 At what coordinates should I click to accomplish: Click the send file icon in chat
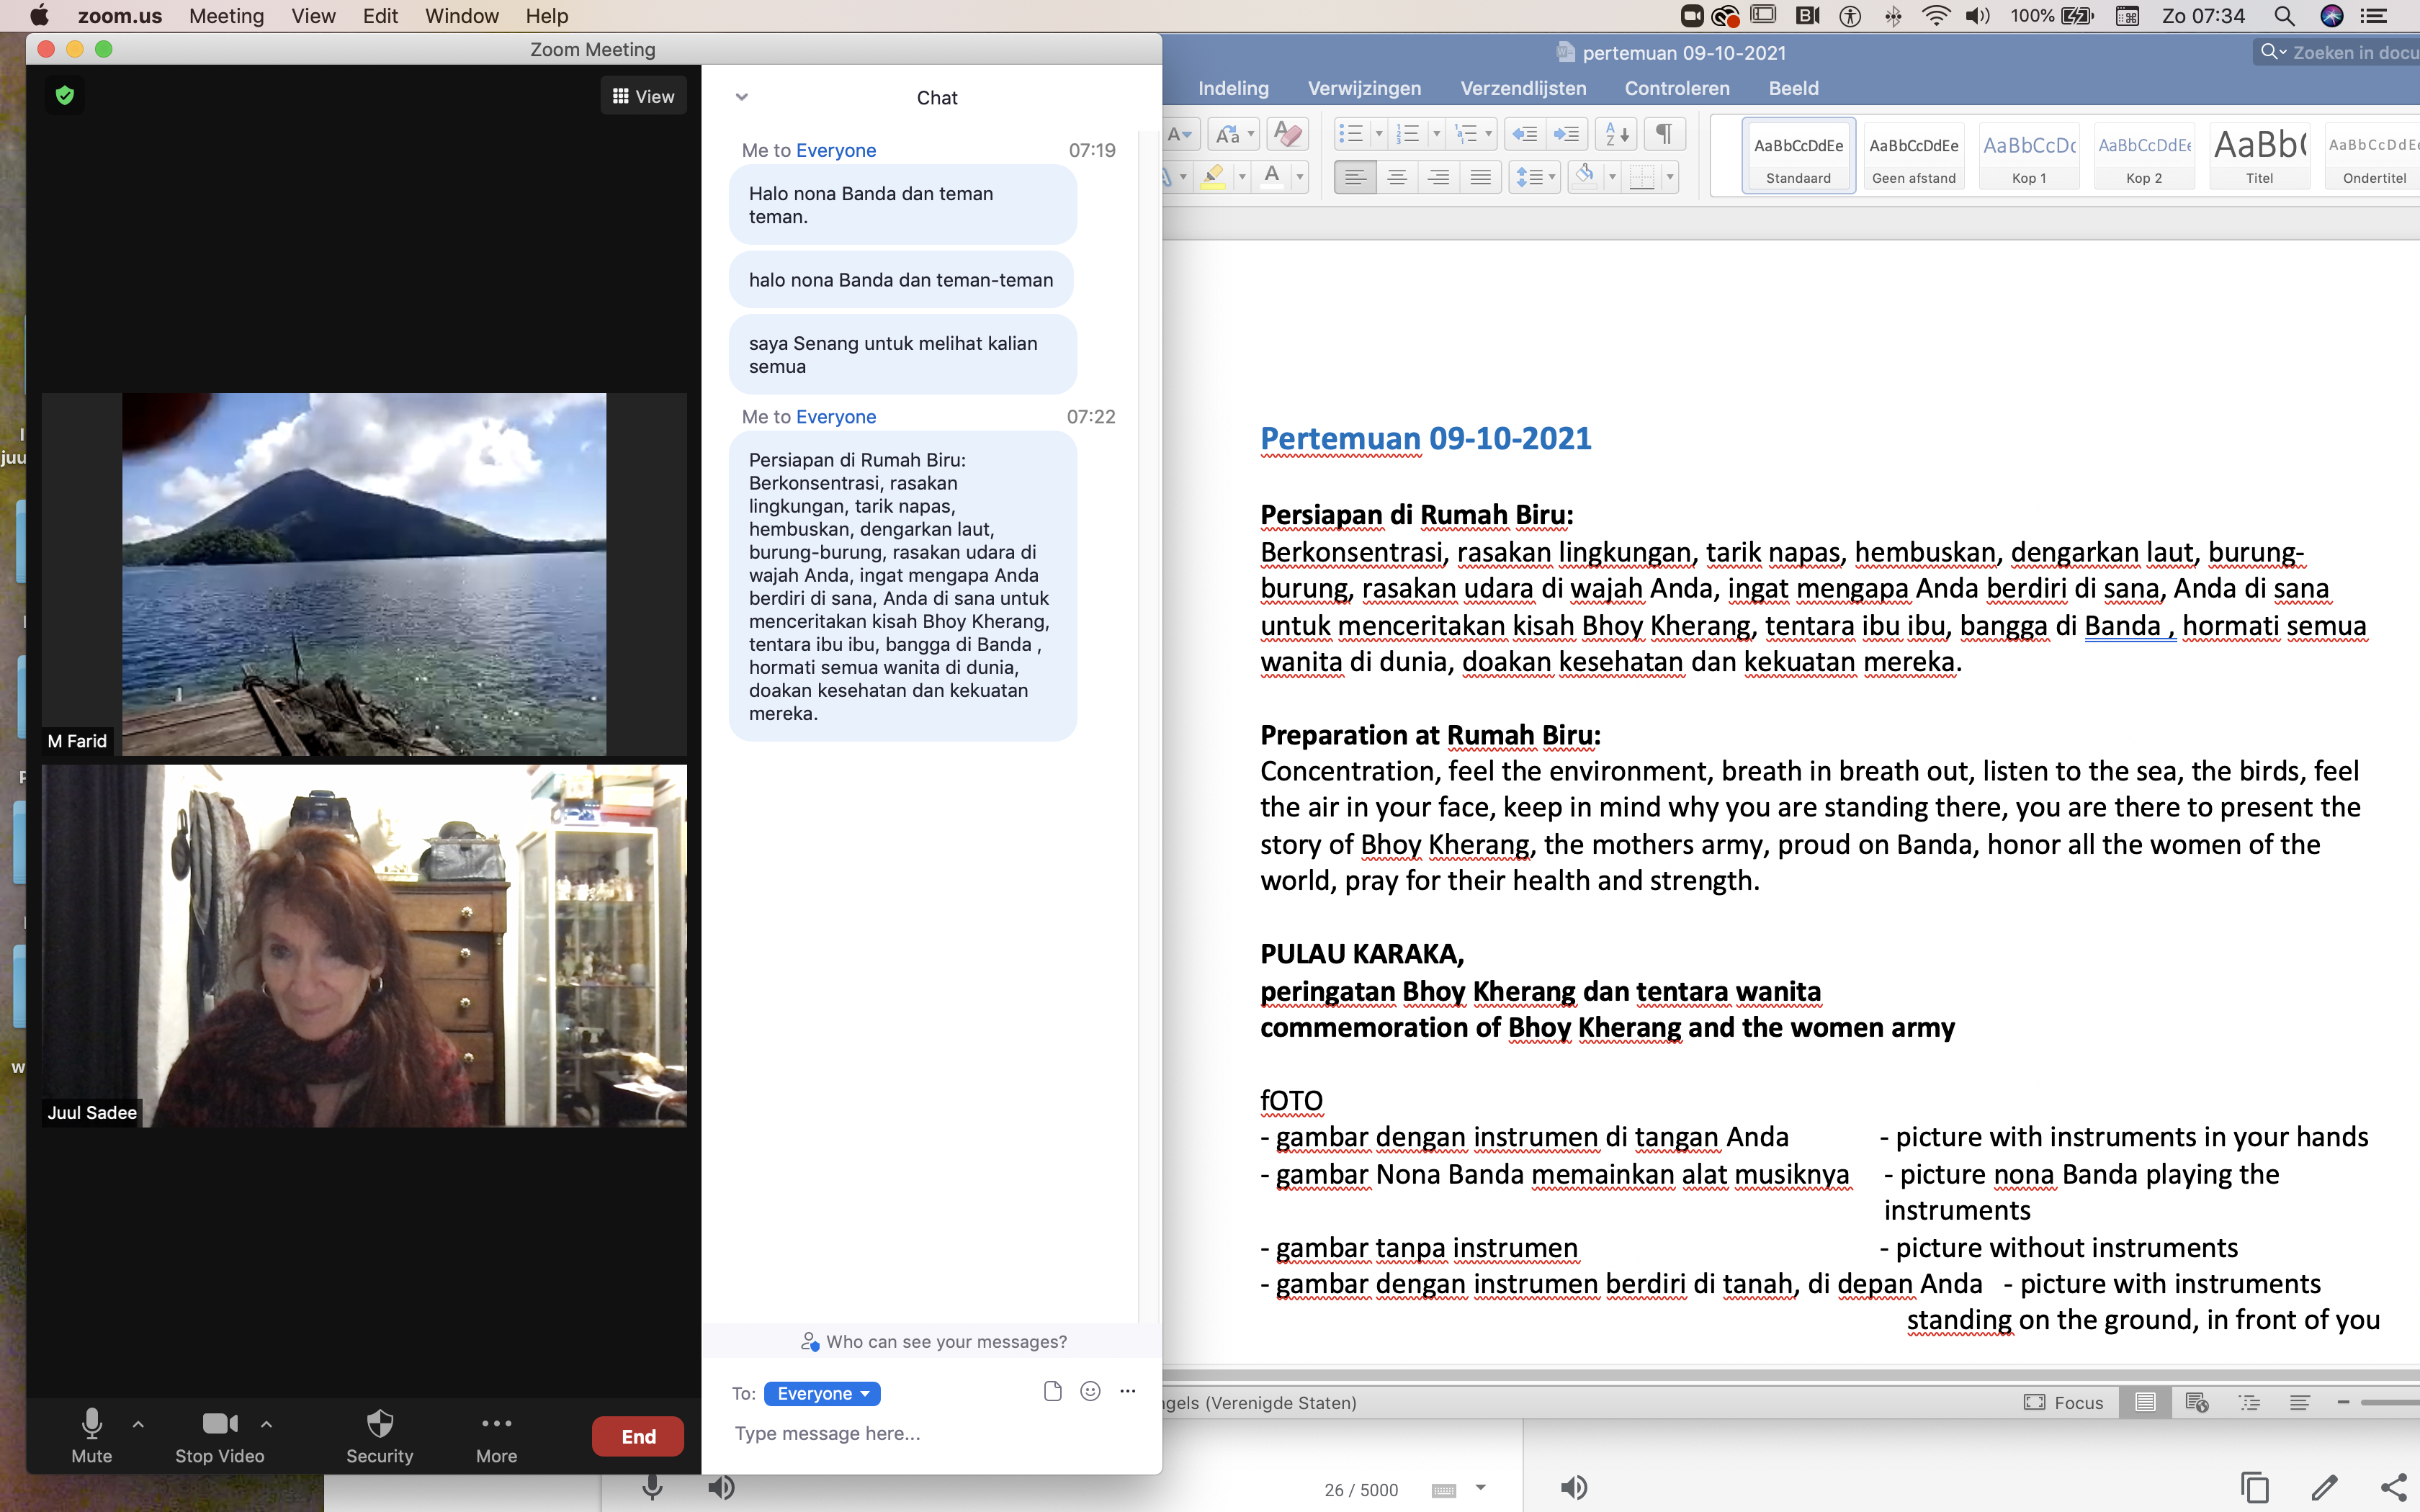point(1052,1391)
